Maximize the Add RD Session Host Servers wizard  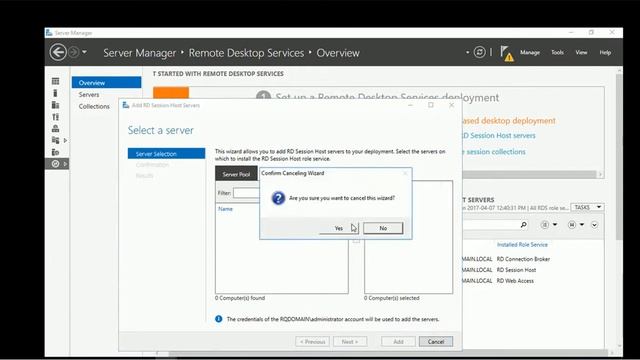431,105
